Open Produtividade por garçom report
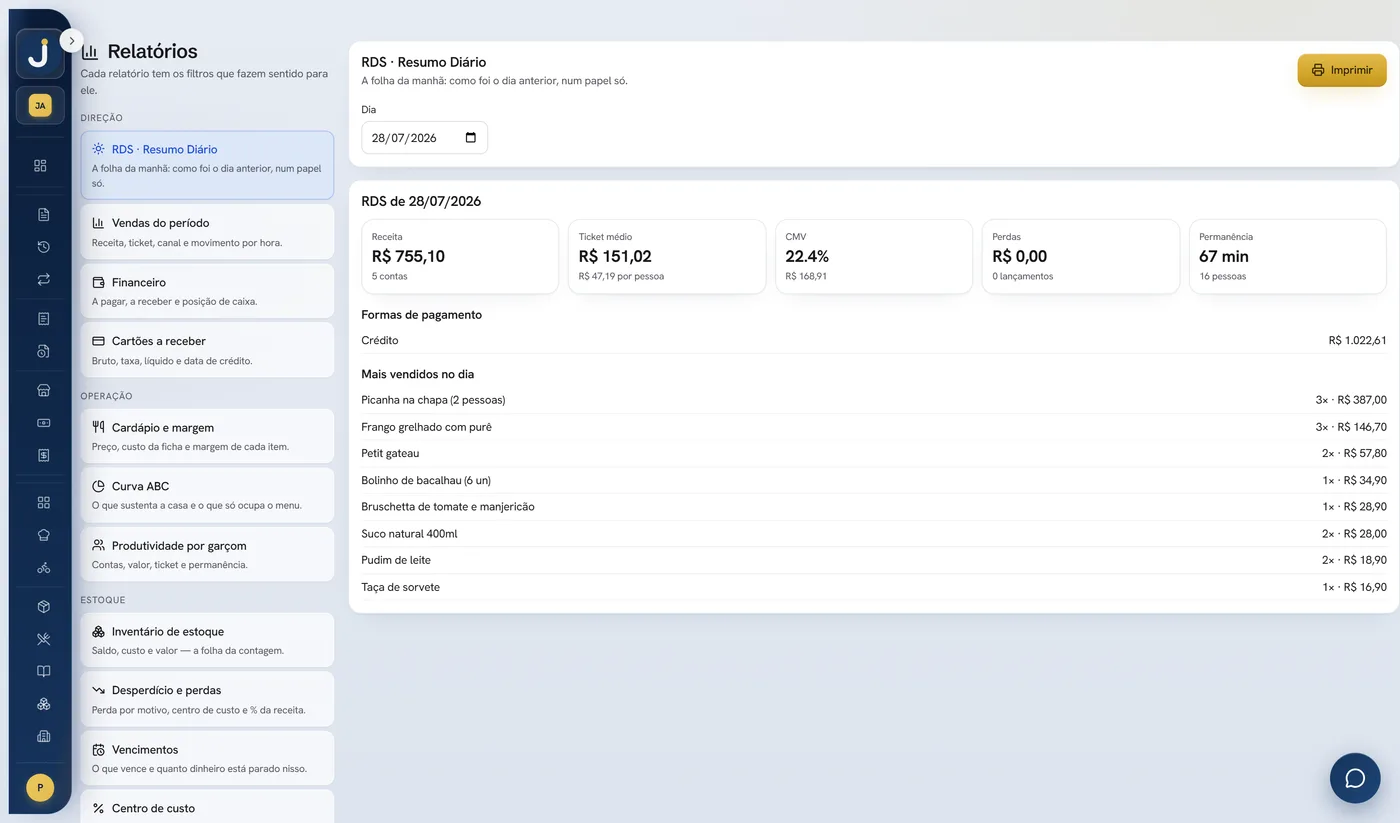Image resolution: width=1400 pixels, height=823 pixels. [207, 554]
